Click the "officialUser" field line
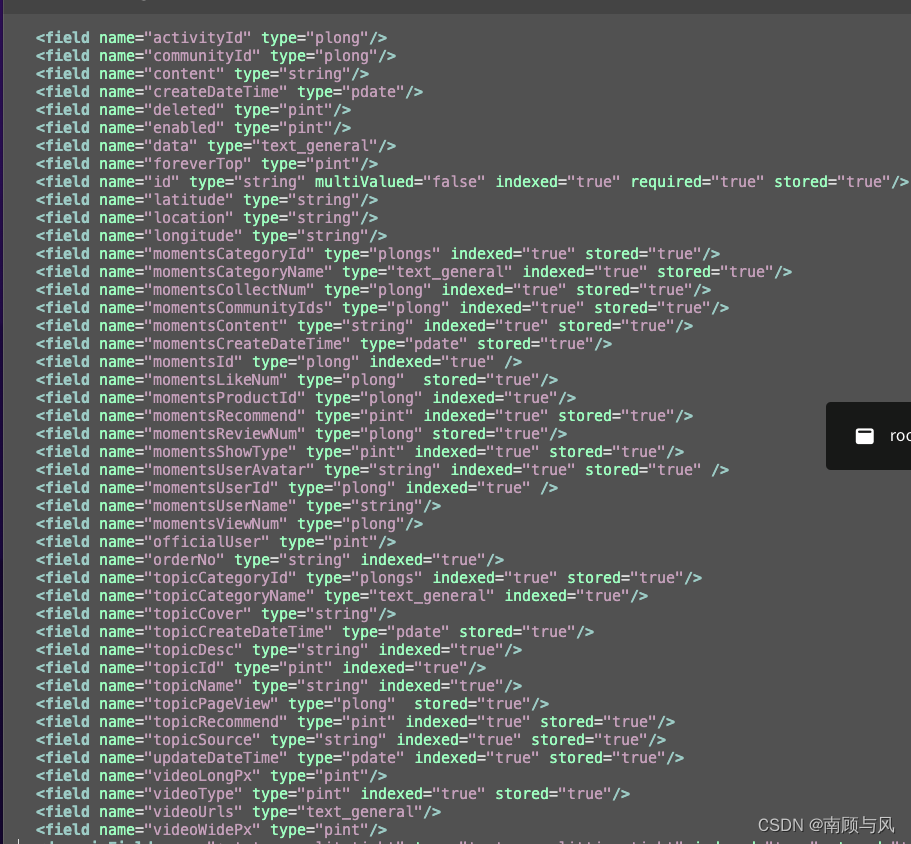The image size is (911, 844). (200, 541)
